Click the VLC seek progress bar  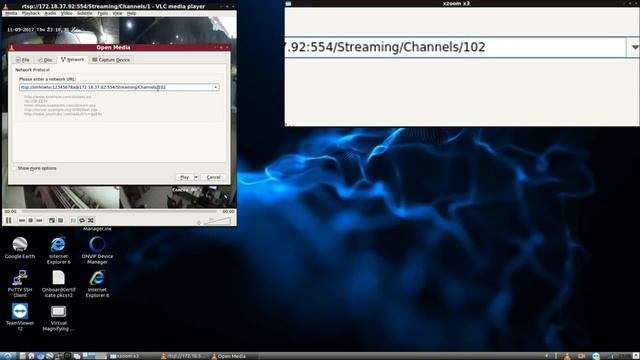click(x=119, y=212)
